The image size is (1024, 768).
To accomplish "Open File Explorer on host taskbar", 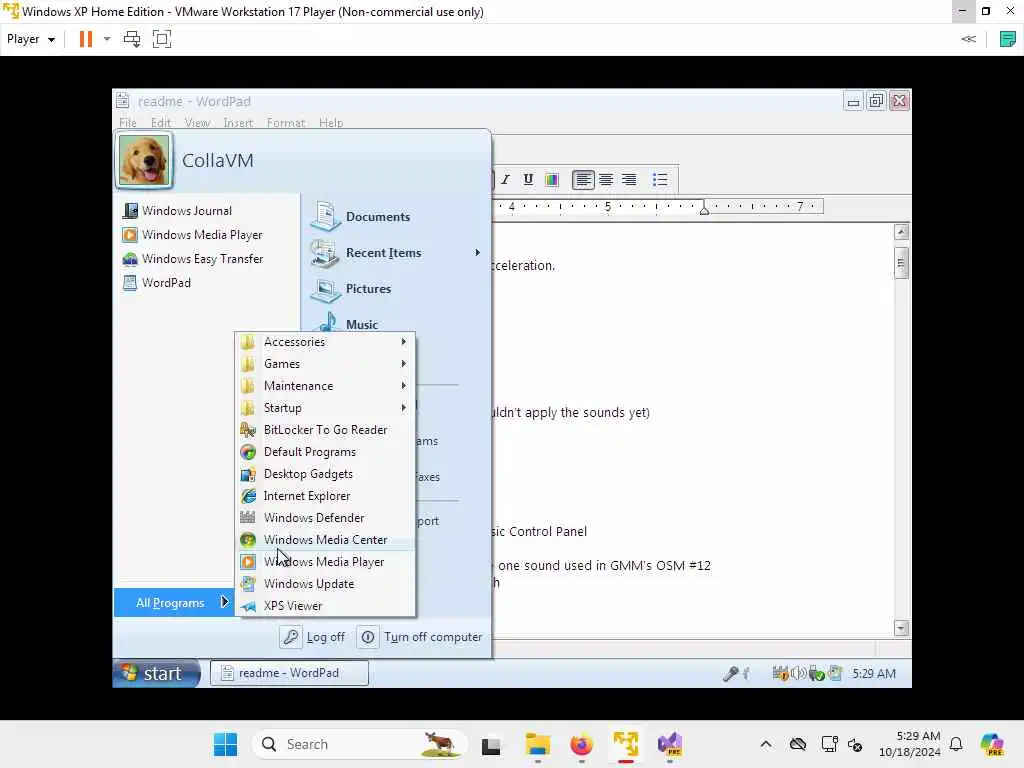I will click(x=537, y=744).
